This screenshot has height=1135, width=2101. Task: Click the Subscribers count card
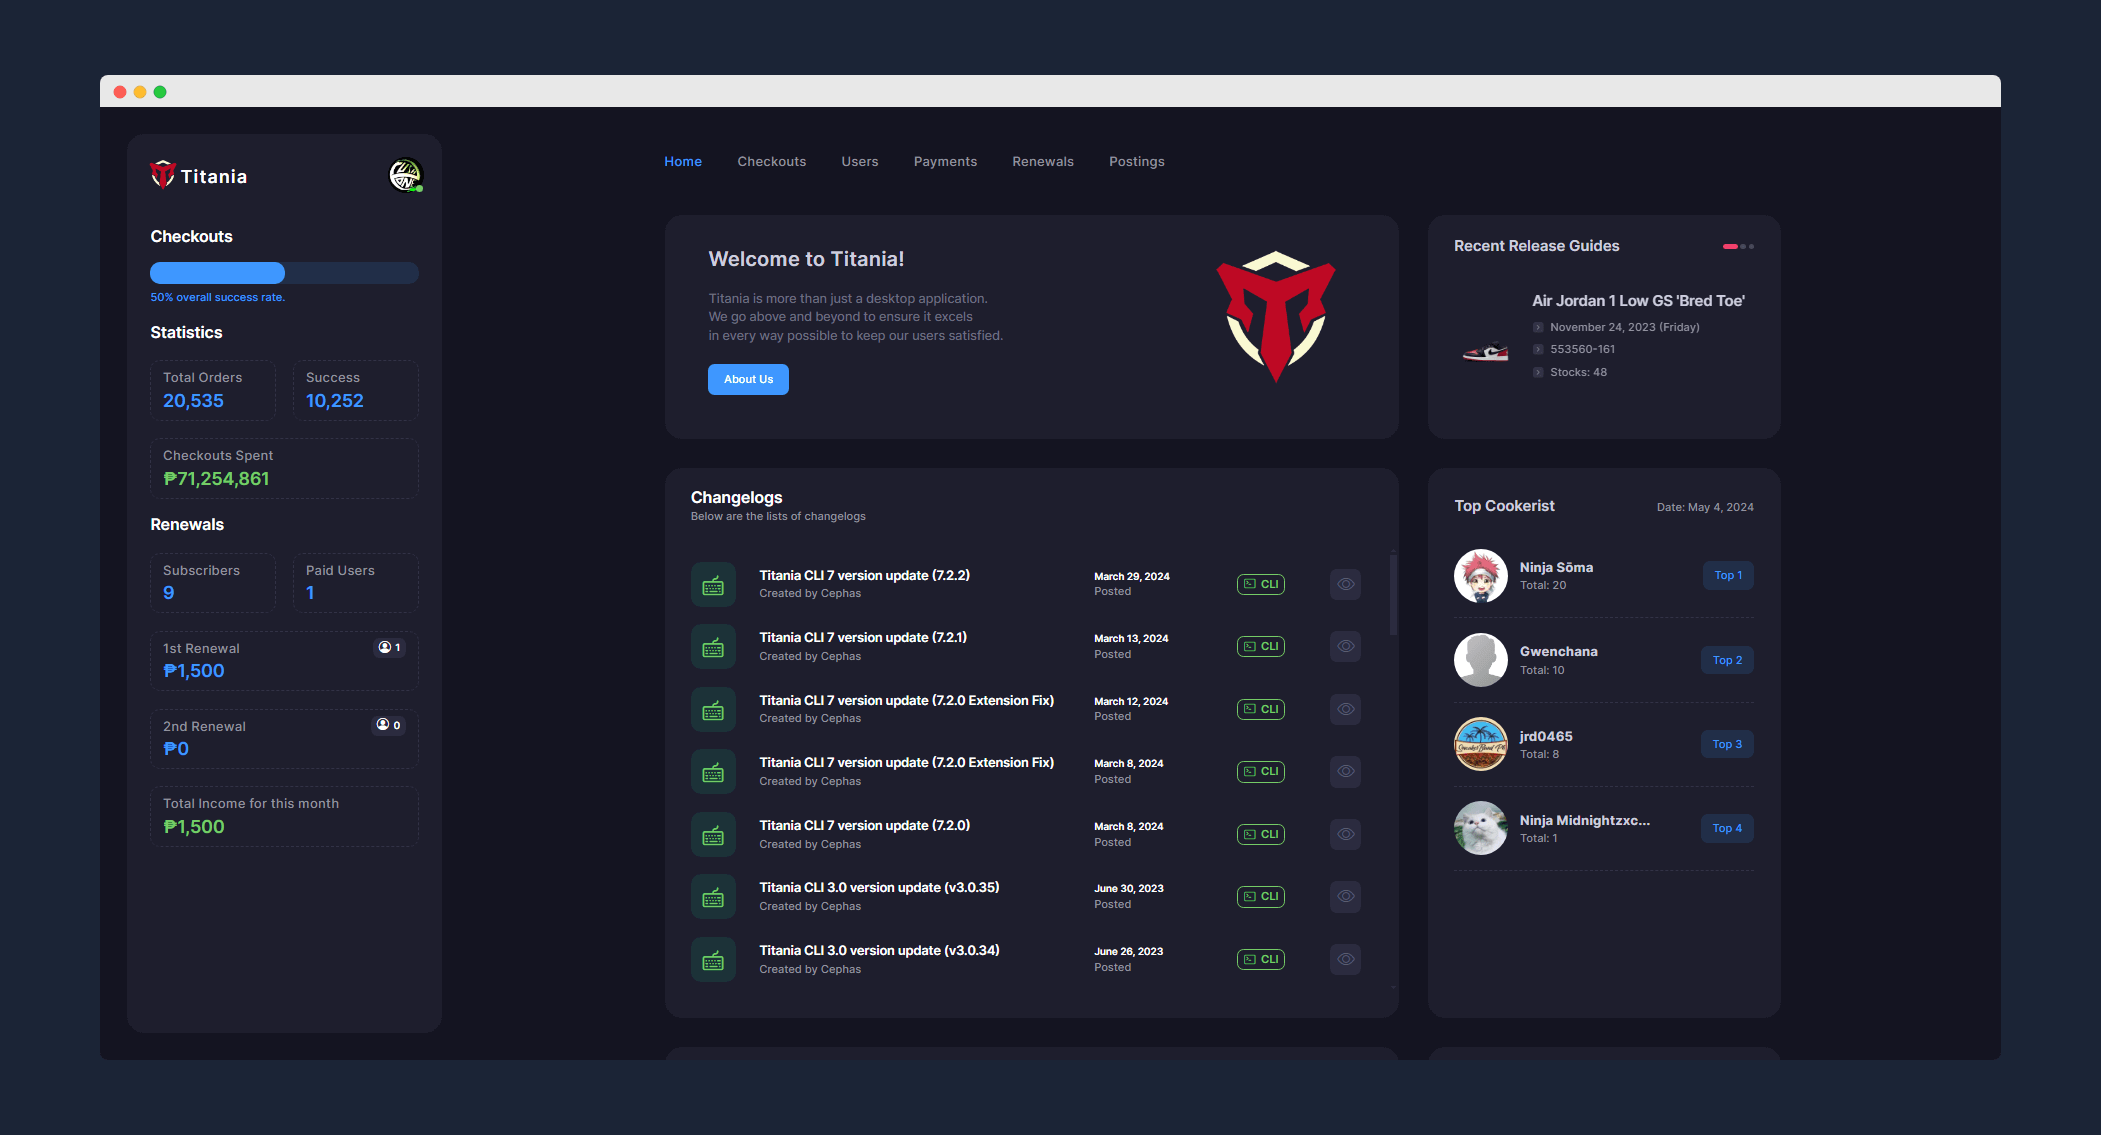click(x=213, y=583)
